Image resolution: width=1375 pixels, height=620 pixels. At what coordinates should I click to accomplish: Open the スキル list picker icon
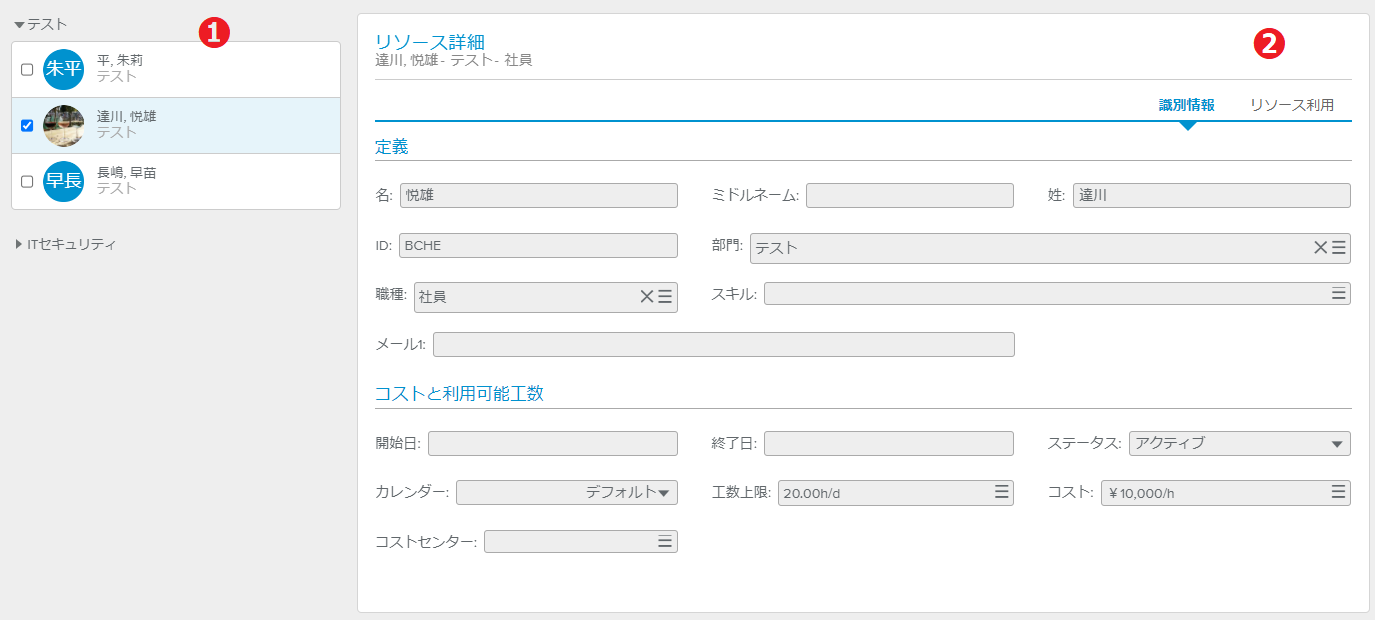tap(1338, 293)
